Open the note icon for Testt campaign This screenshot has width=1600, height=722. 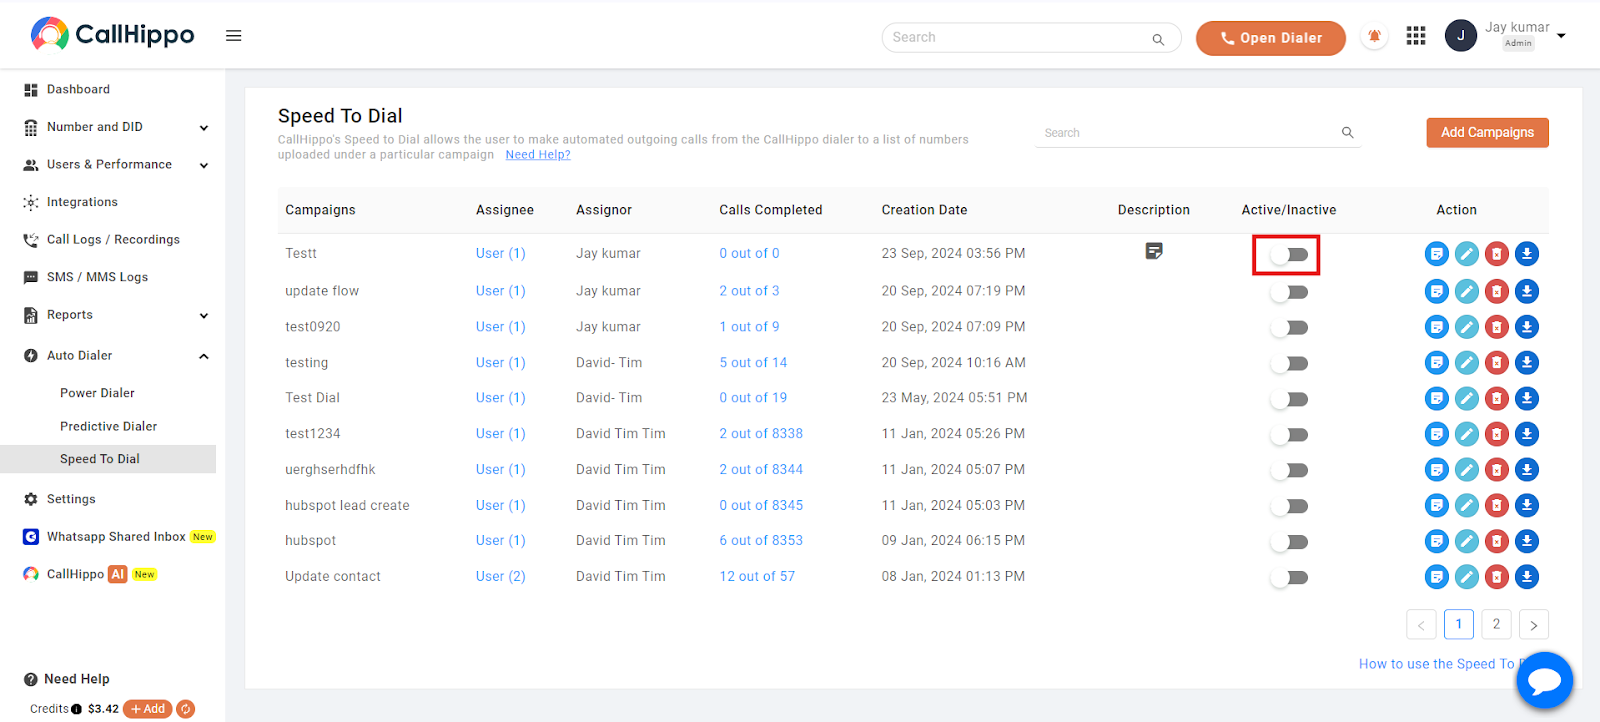(x=1436, y=254)
